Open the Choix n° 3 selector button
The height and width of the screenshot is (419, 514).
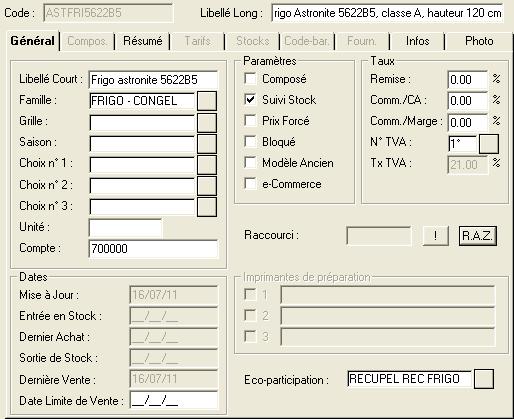coord(207,207)
